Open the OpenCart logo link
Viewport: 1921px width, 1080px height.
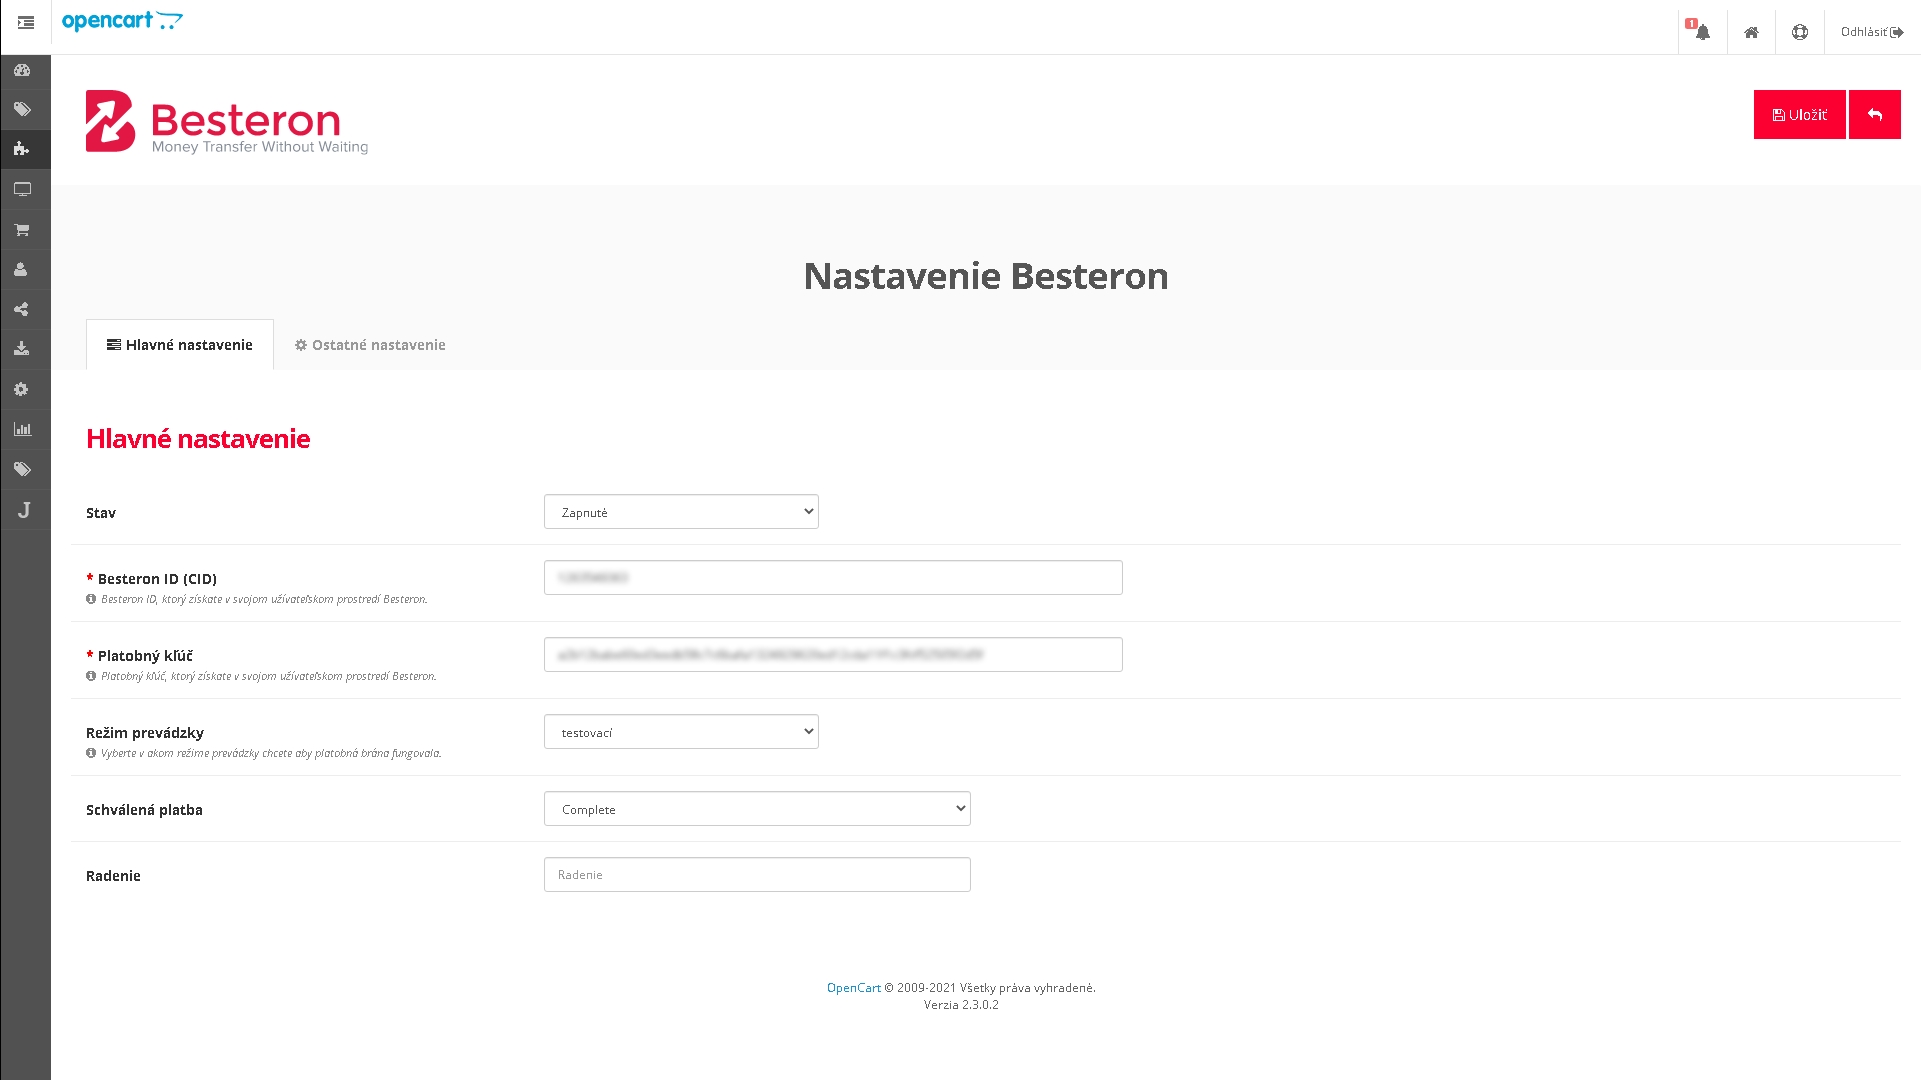pos(122,21)
